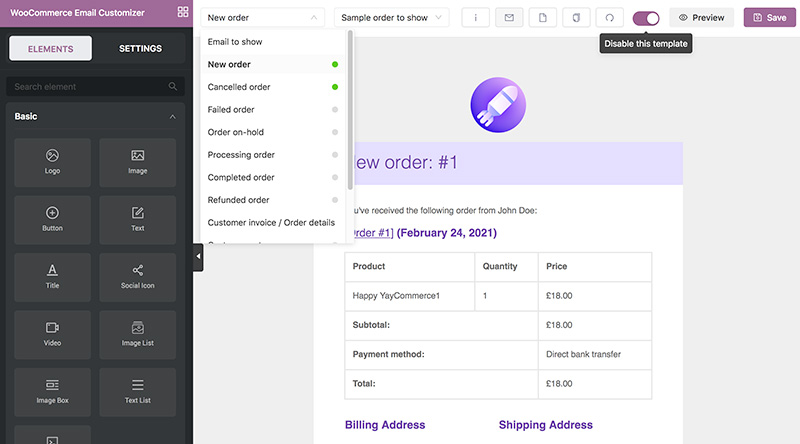The width and height of the screenshot is (800, 444).
Task: Click the search magnifier icon
Action: (173, 86)
